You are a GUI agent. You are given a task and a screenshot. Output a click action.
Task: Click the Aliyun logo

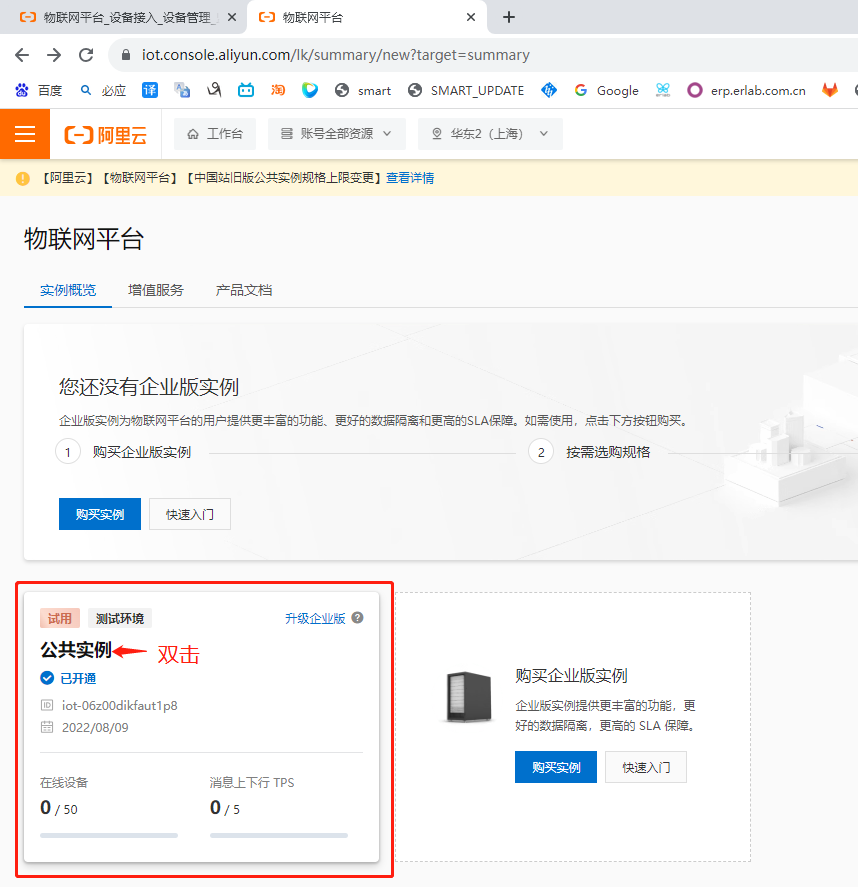click(x=106, y=135)
